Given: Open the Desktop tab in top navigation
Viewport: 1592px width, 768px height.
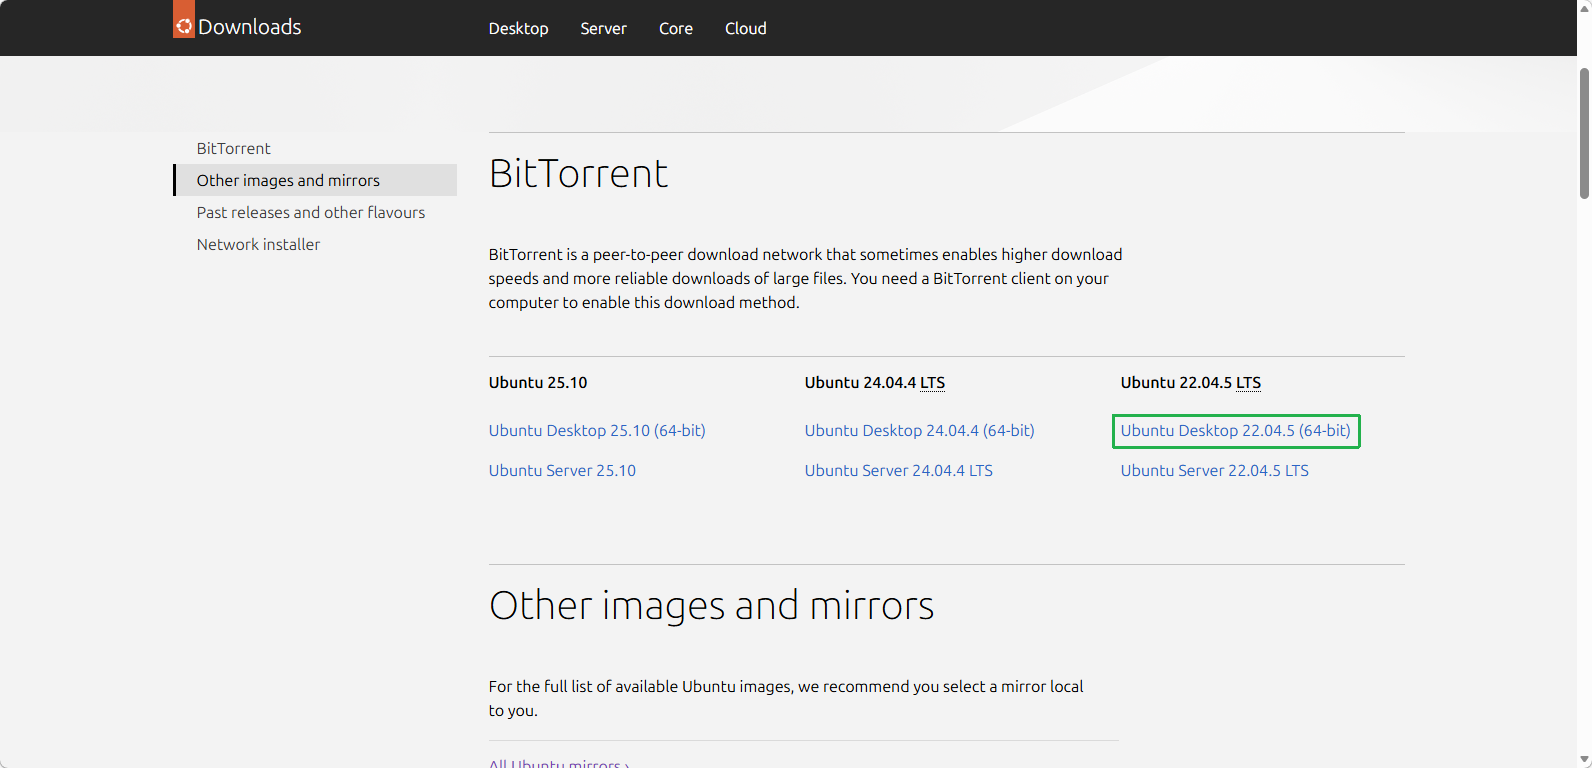Looking at the screenshot, I should coord(518,28).
